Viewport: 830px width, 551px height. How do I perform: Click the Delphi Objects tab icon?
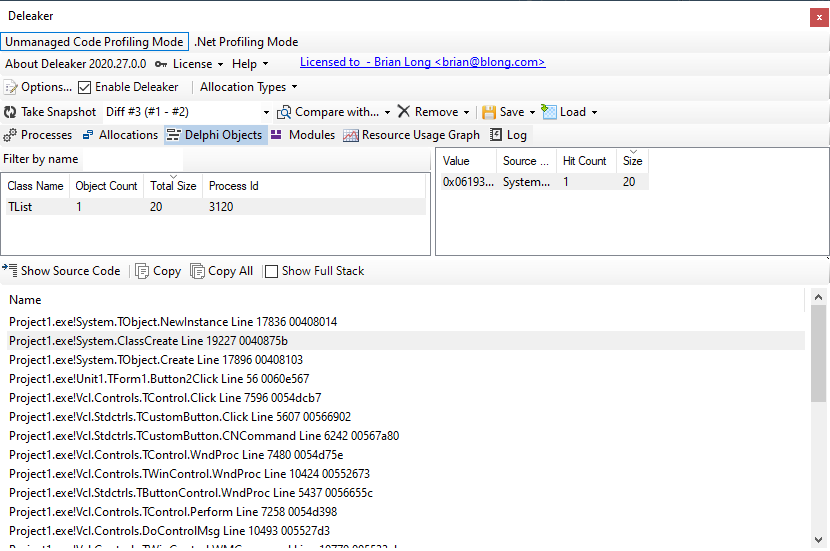(x=173, y=135)
